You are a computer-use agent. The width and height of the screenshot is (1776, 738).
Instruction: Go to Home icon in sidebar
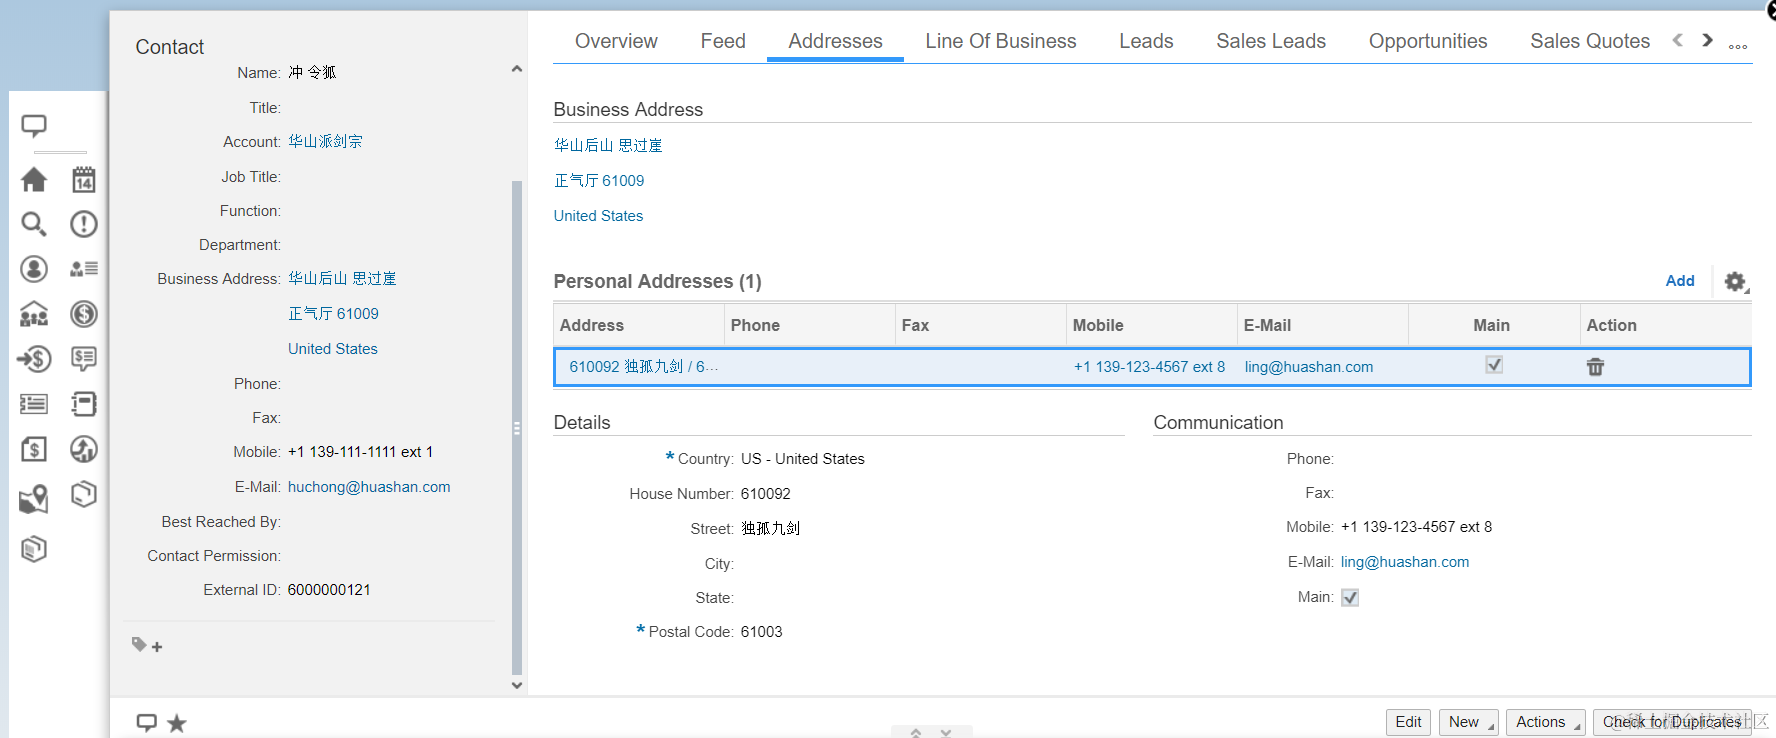[34, 180]
